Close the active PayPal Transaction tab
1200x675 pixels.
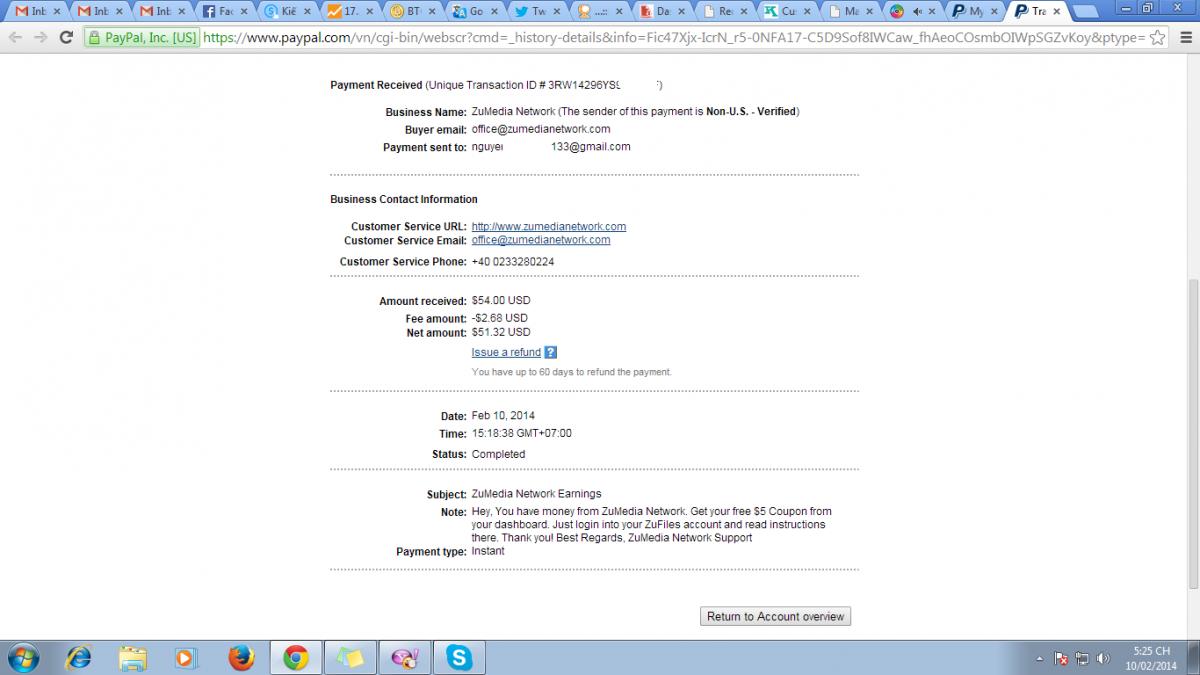point(1055,12)
